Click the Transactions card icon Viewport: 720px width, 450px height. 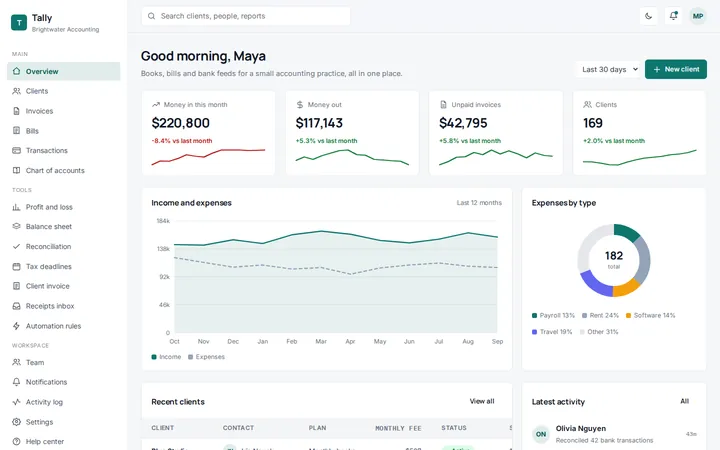pos(17,150)
